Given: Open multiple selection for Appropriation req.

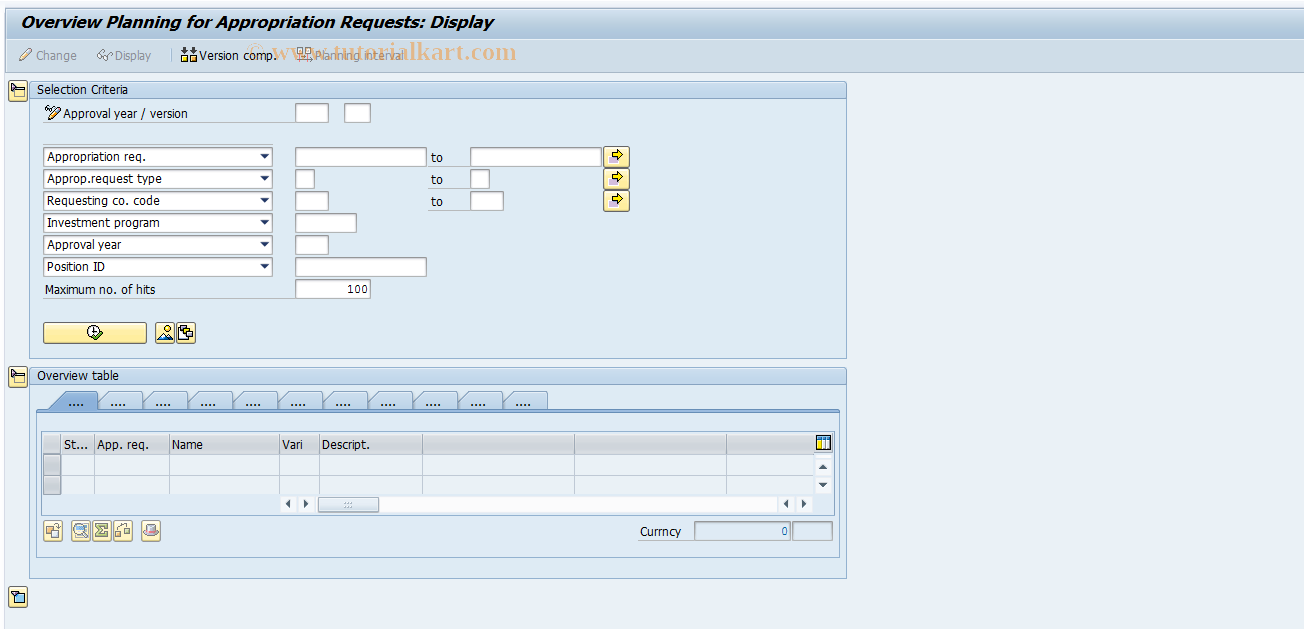Looking at the screenshot, I should [x=617, y=156].
